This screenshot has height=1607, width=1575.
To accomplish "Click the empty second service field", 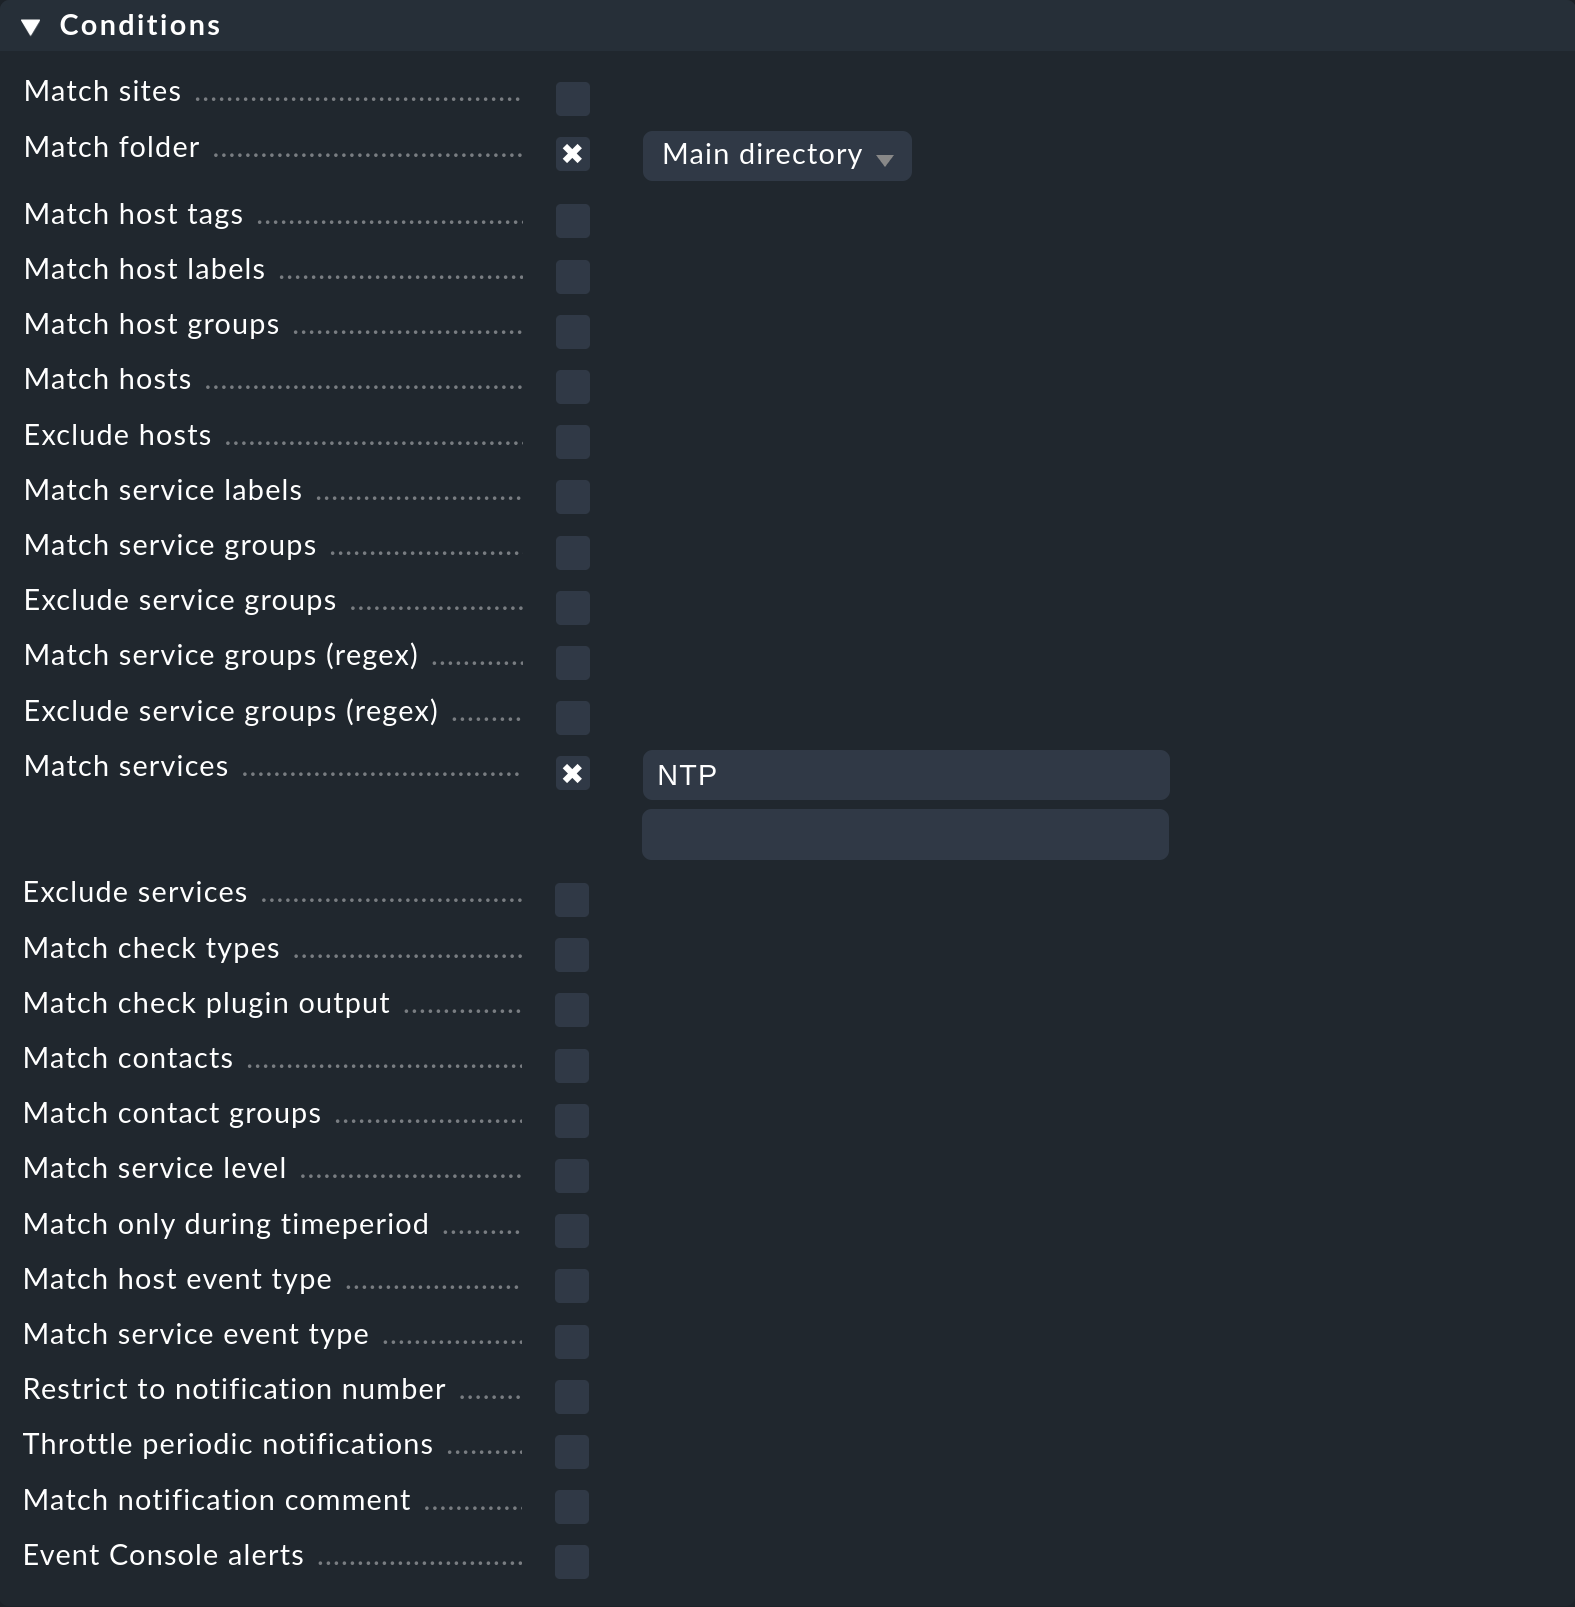I will click(905, 835).
